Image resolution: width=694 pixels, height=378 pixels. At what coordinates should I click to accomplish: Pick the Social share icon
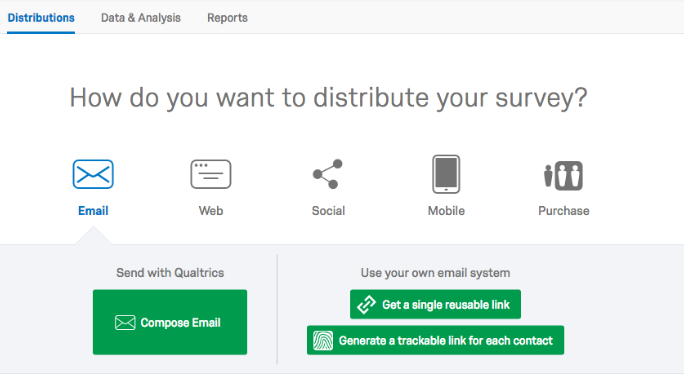tap(328, 174)
